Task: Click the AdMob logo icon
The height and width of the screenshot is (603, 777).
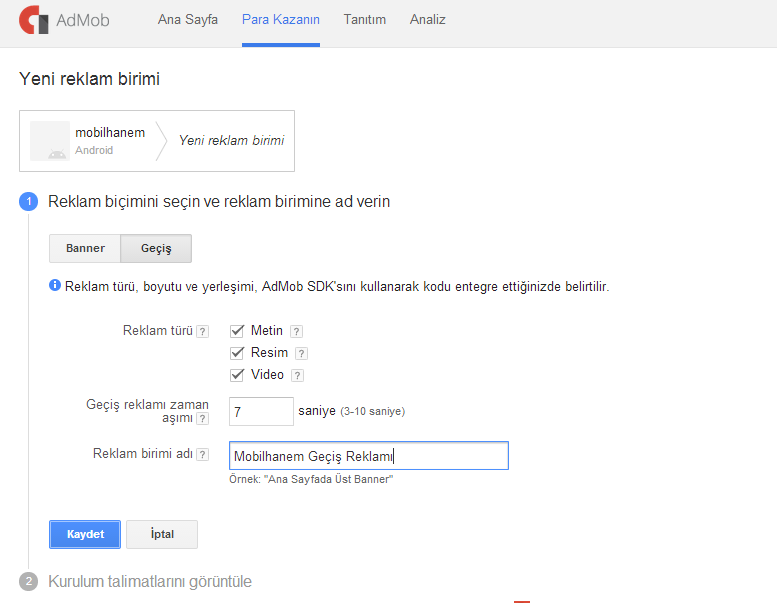Action: pos(34,20)
